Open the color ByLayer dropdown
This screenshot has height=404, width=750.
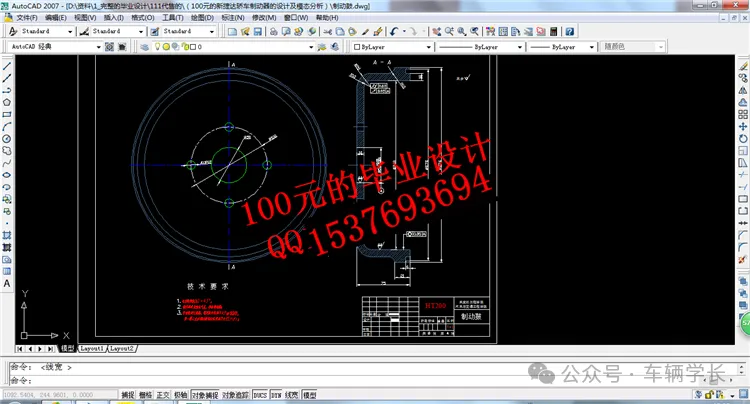[428, 47]
